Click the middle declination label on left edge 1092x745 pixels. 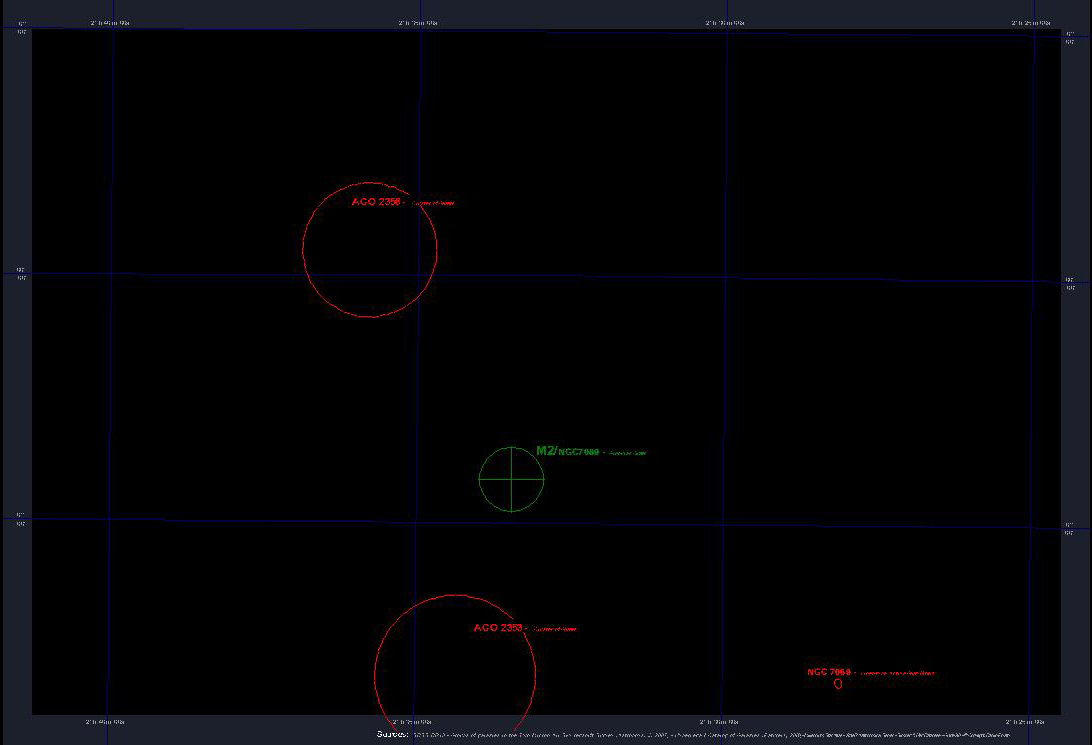[x=21, y=273]
